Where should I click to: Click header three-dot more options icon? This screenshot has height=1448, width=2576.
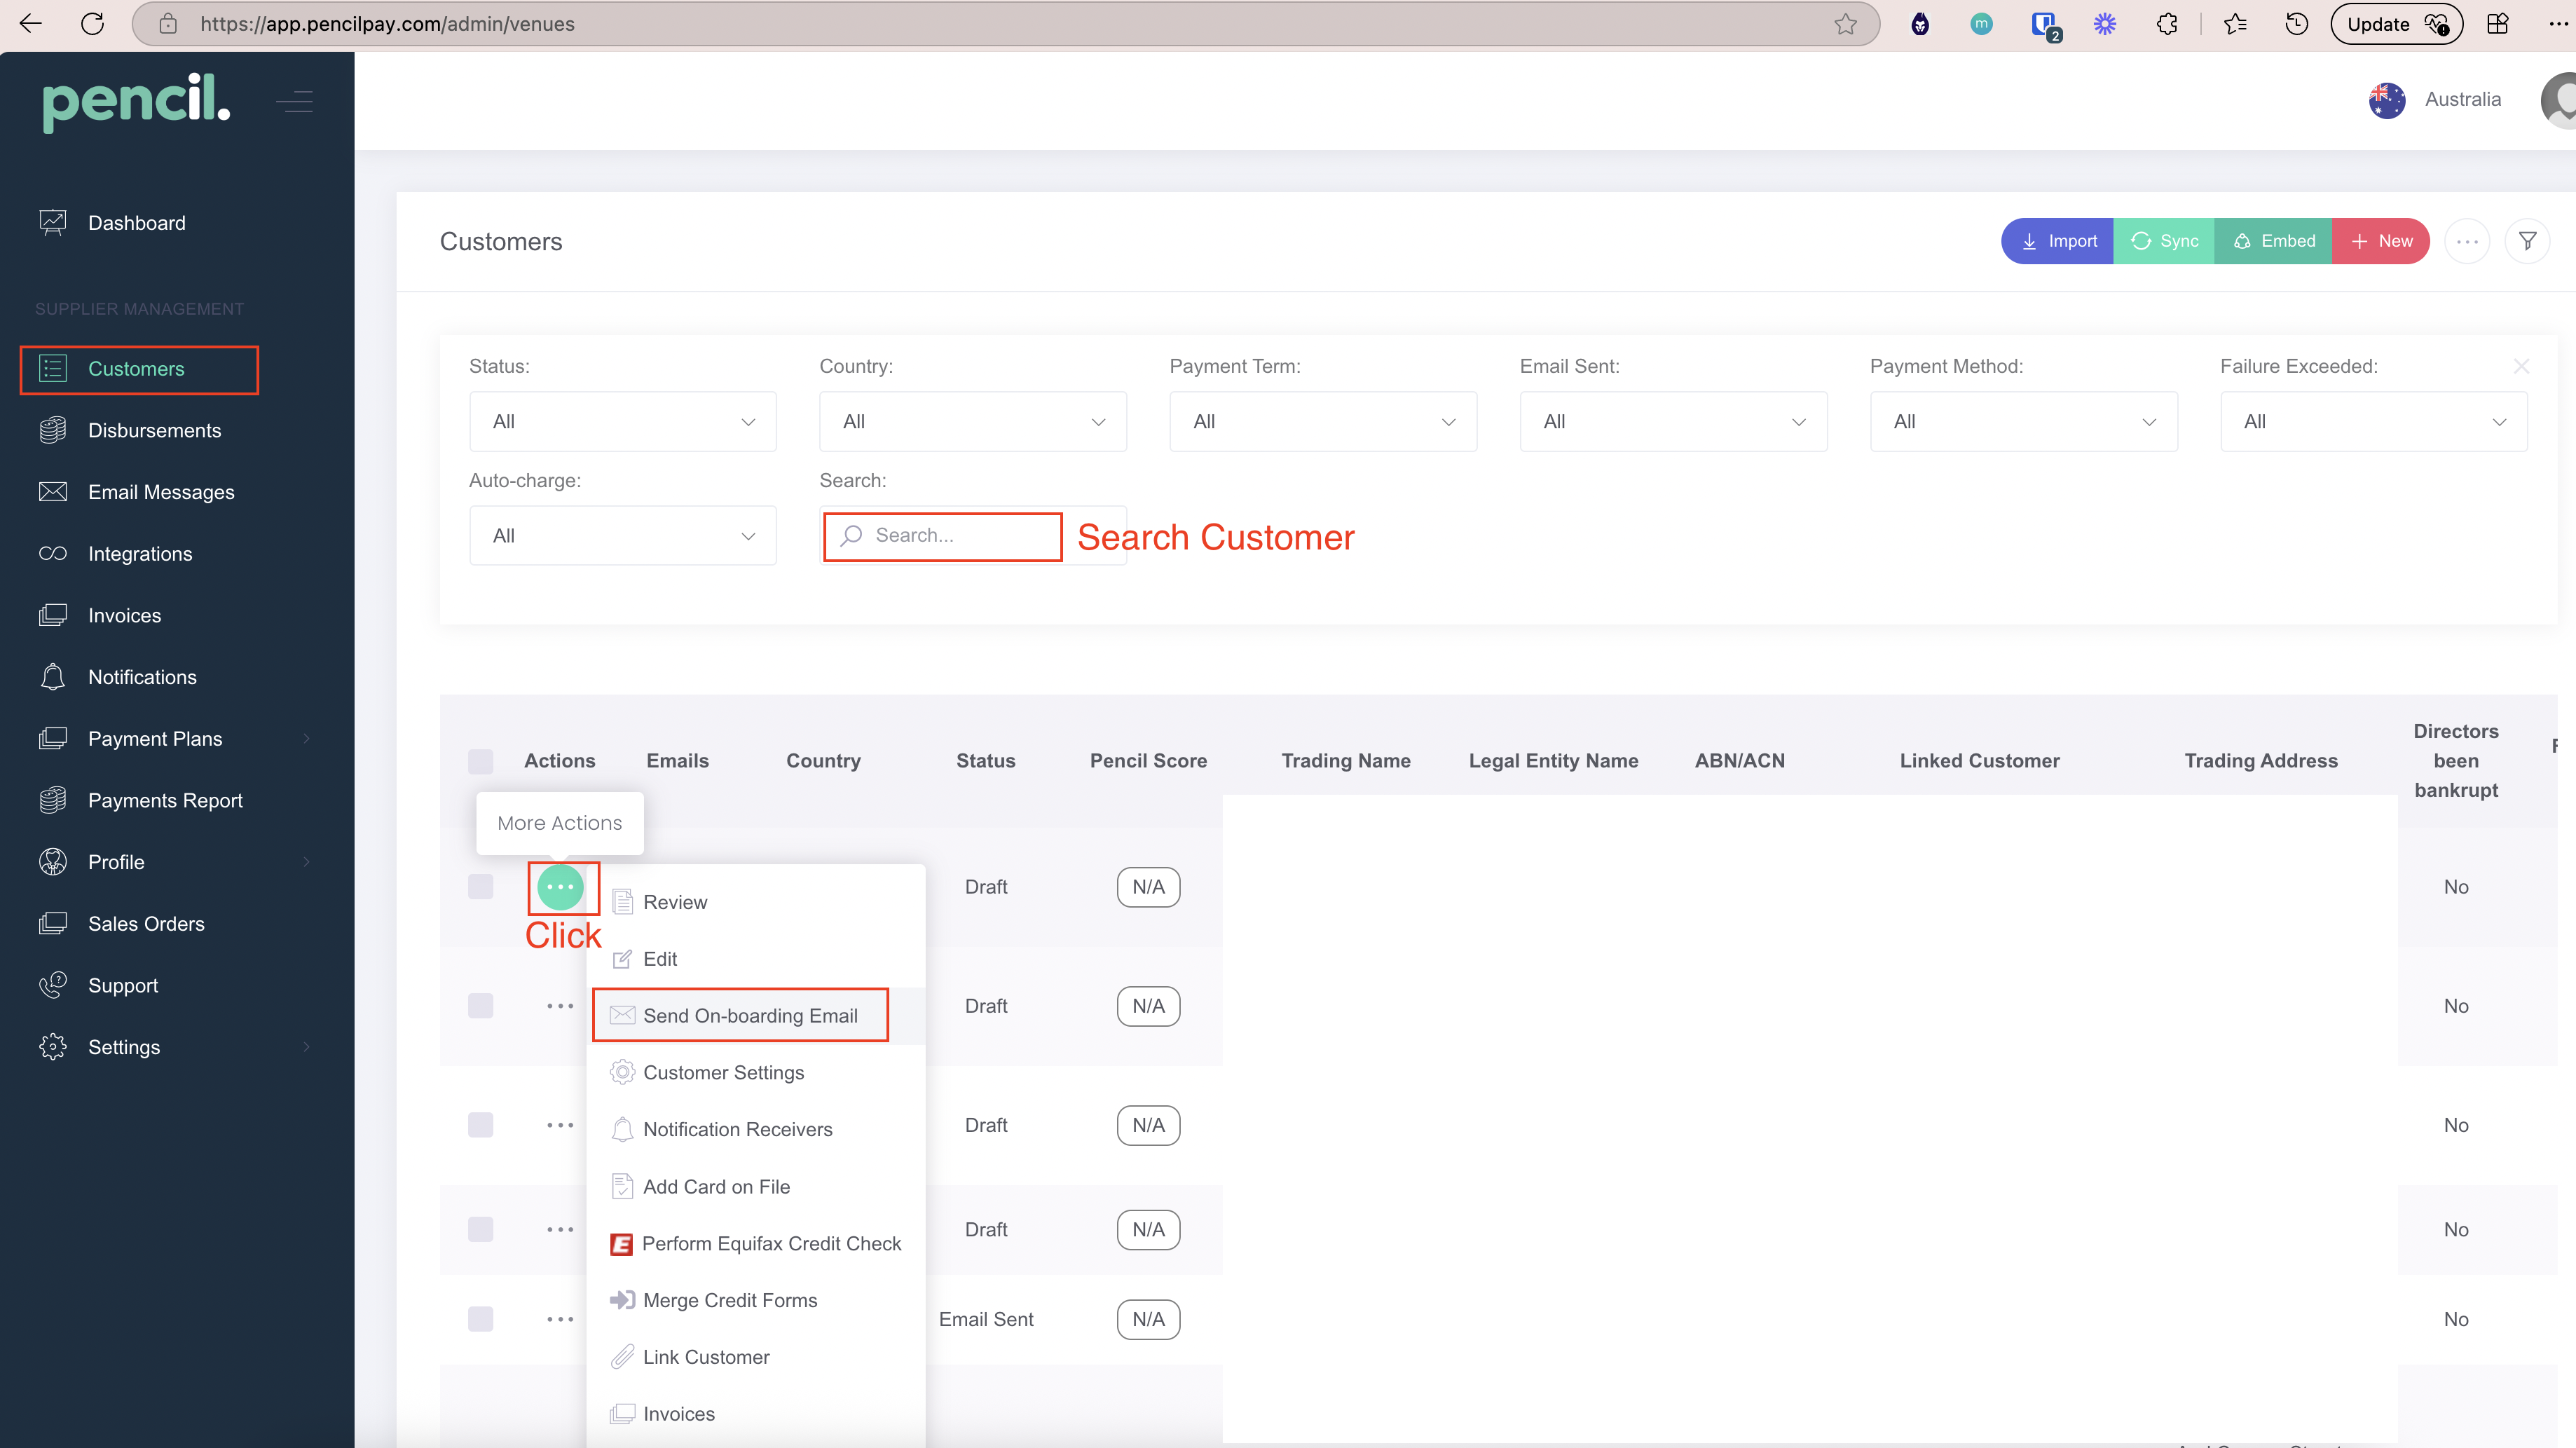coord(2467,241)
